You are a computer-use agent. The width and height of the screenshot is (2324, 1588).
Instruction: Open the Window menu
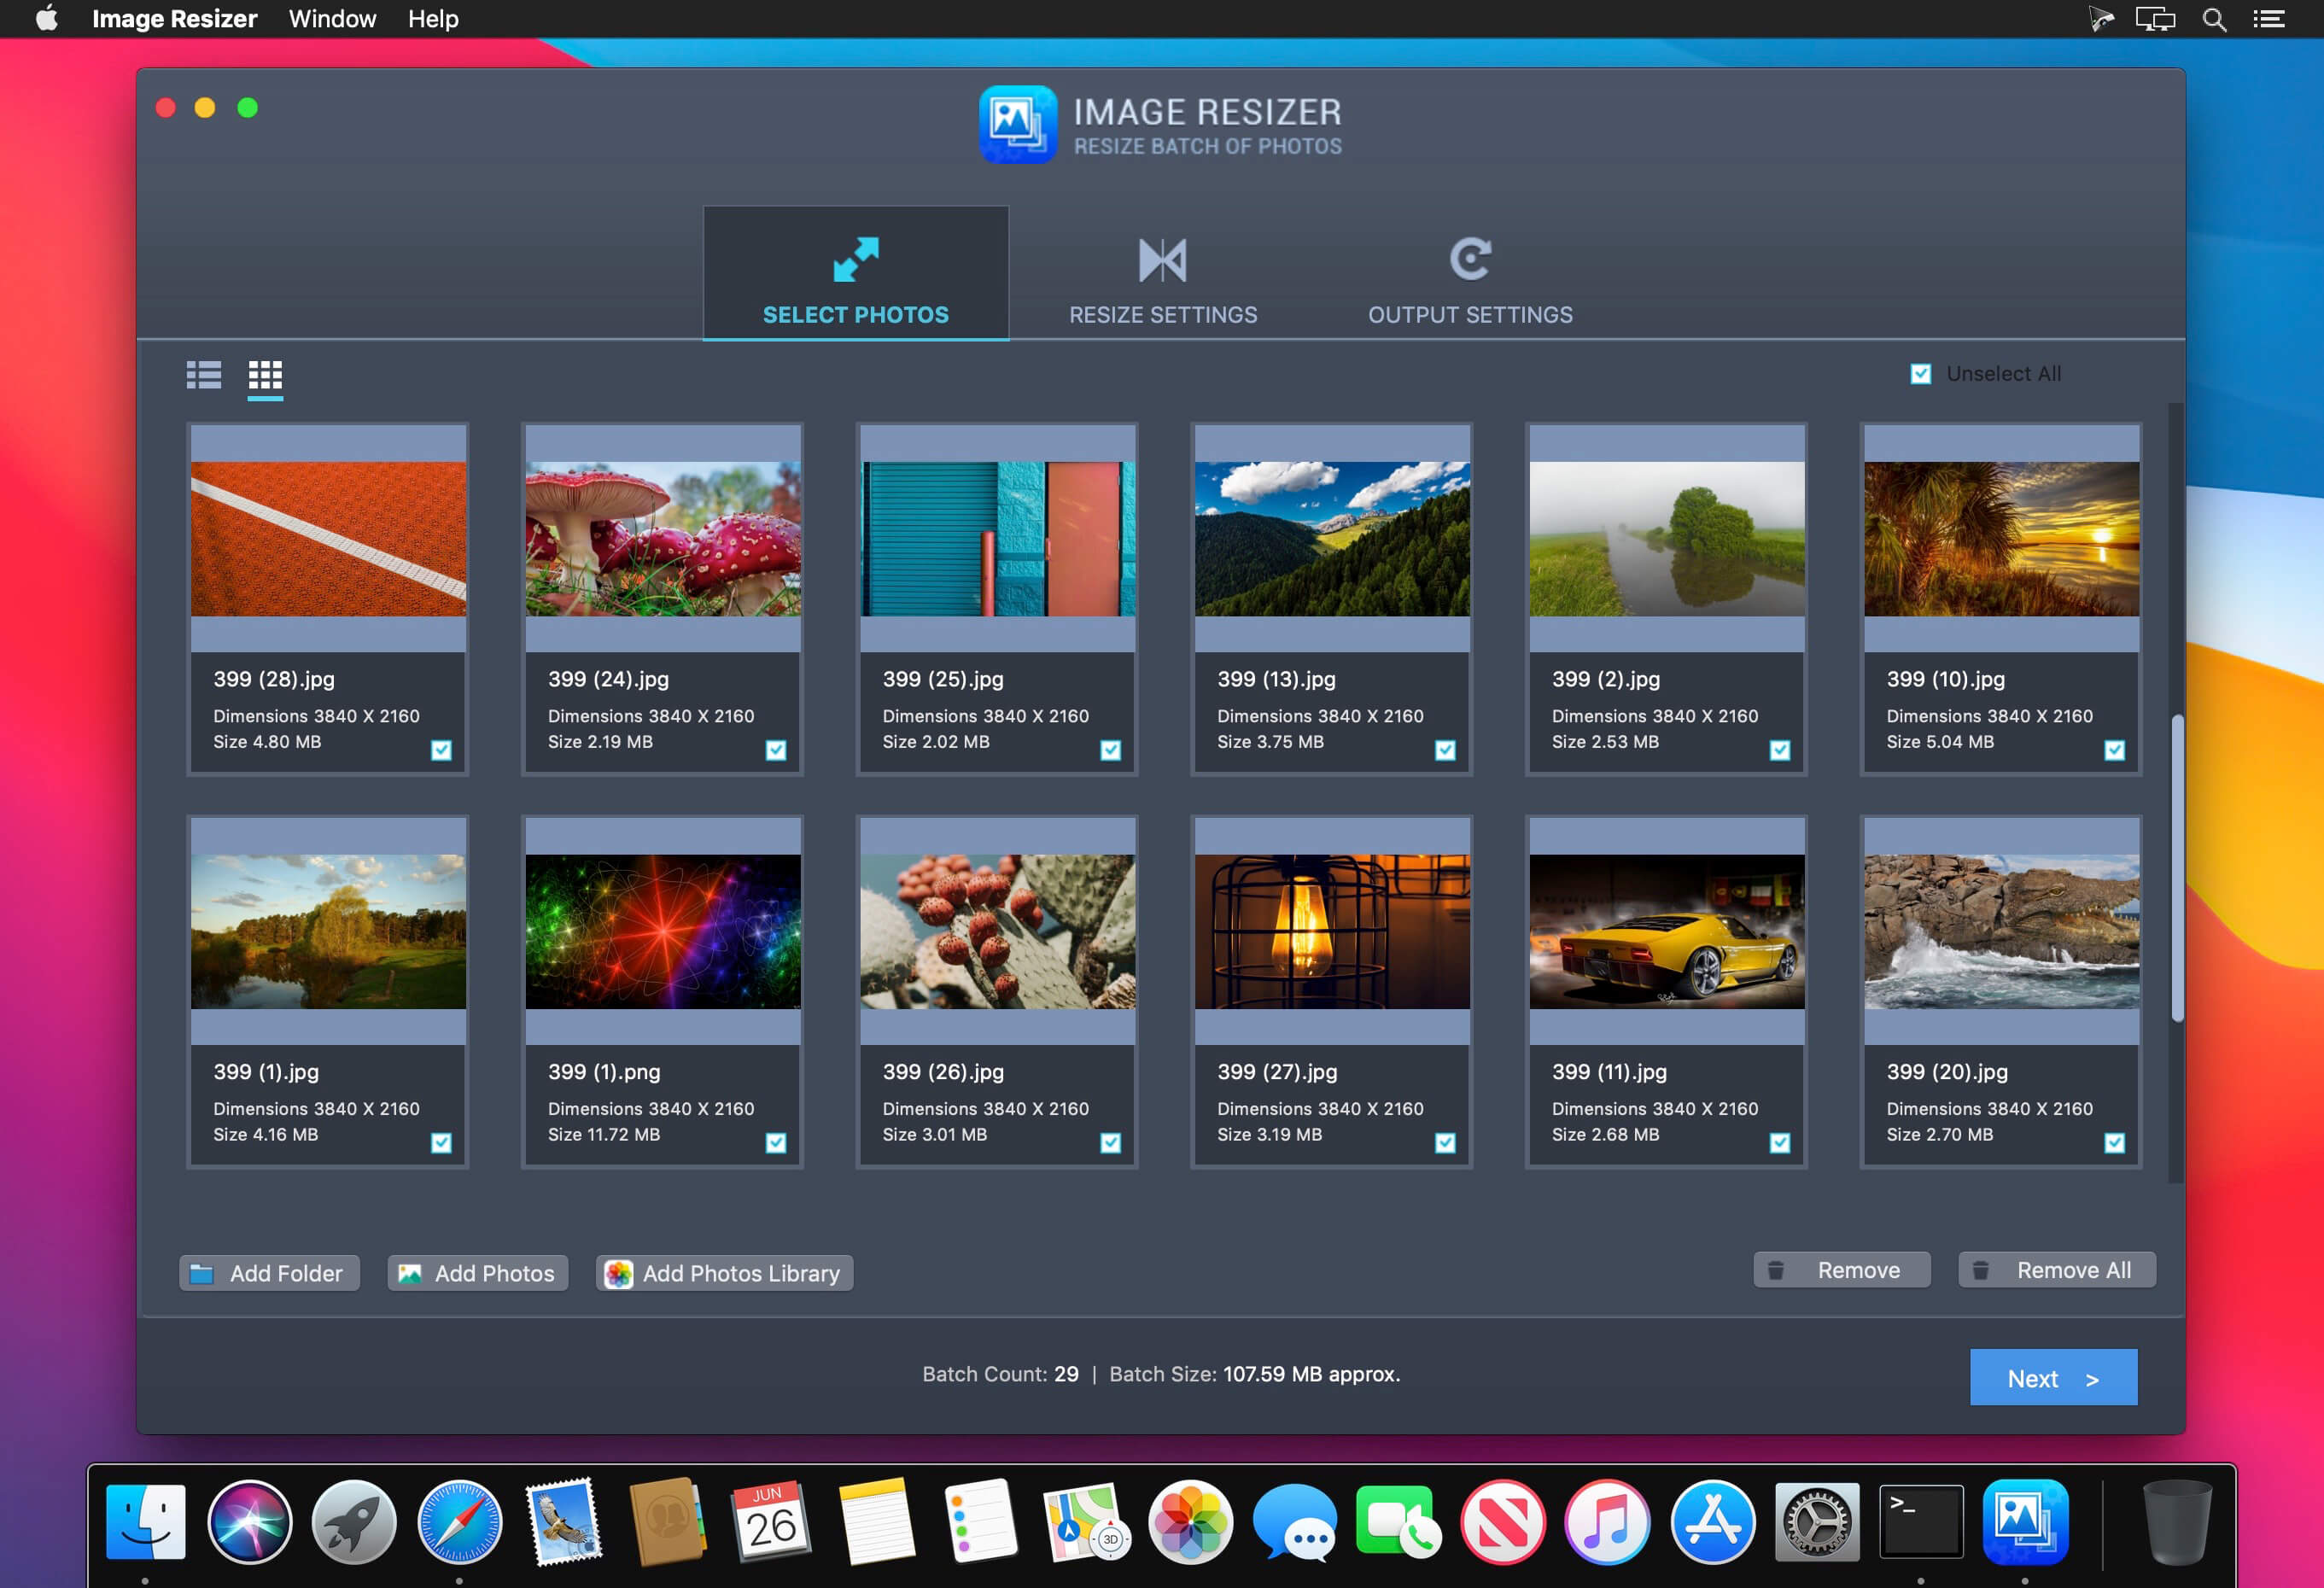[x=332, y=19]
